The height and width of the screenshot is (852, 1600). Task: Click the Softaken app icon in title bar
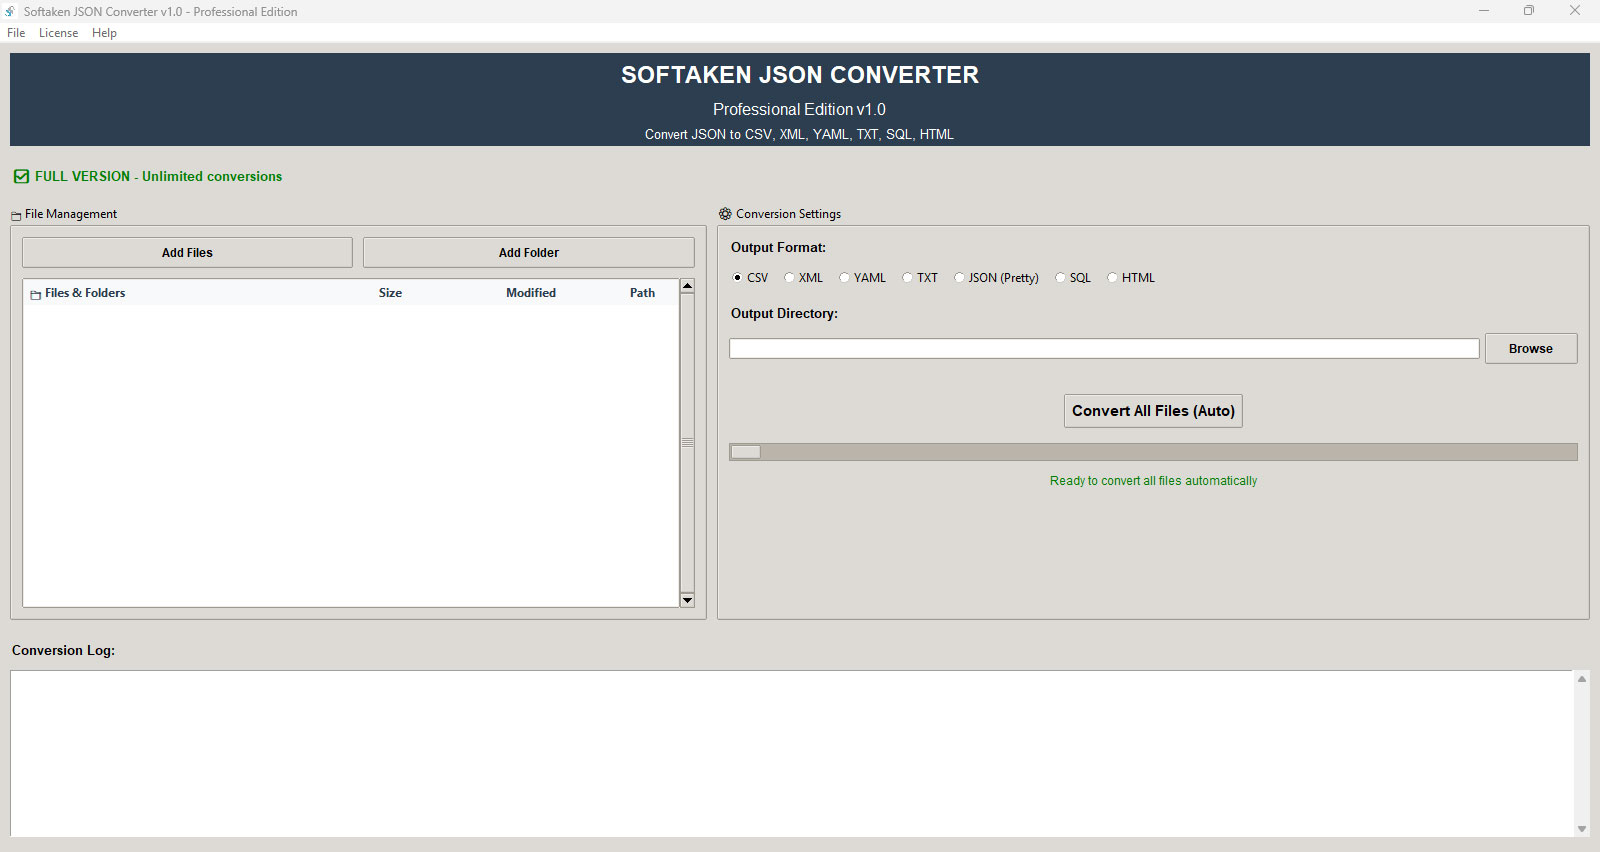(11, 11)
